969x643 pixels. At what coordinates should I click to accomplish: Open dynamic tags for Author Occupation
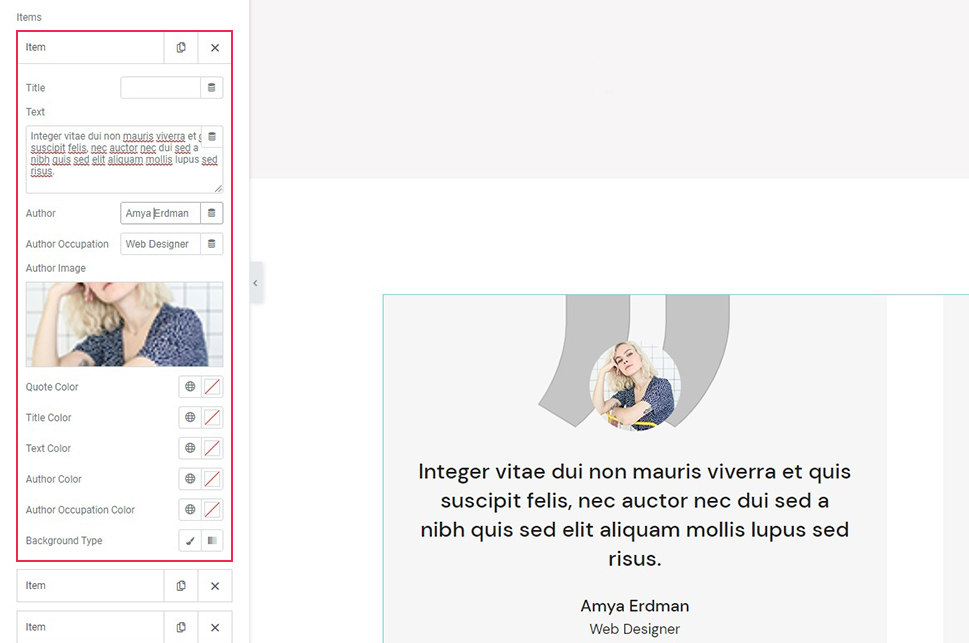coord(211,244)
